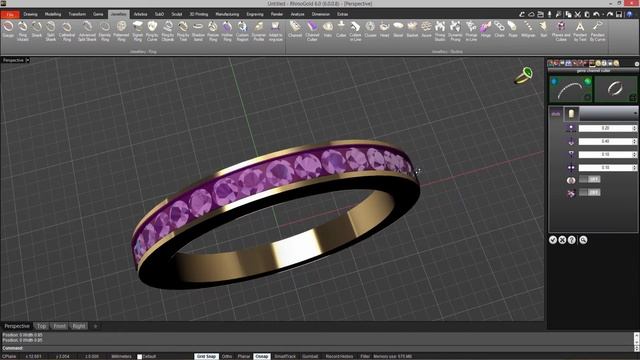Switch to the Render ribbon tab
This screenshot has width=640, height=360.
277,14
